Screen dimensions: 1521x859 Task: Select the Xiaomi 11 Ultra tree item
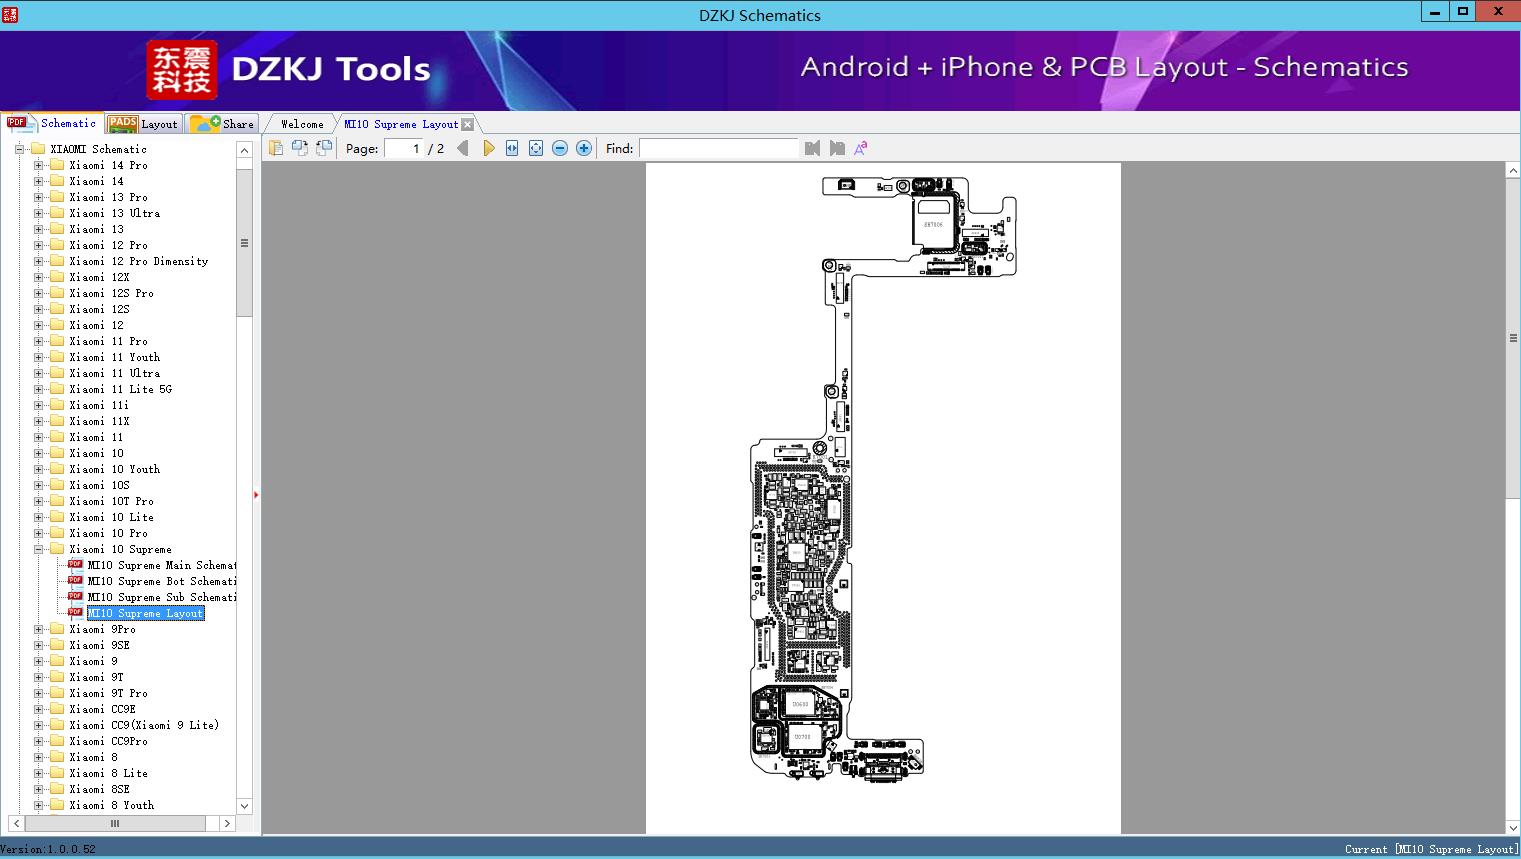point(114,373)
